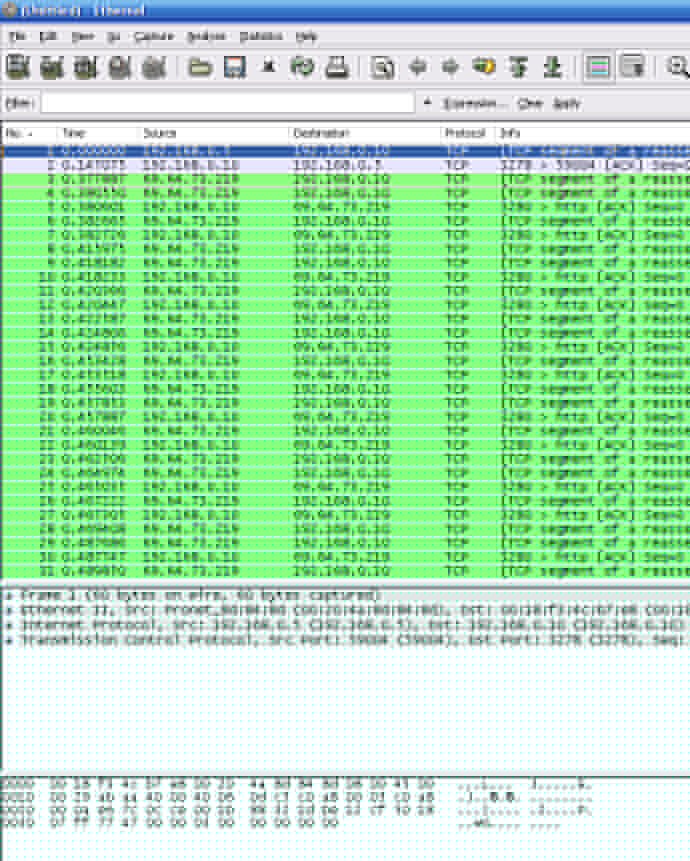The height and width of the screenshot is (861, 690).
Task: Go to the first packet
Action: coord(518,67)
